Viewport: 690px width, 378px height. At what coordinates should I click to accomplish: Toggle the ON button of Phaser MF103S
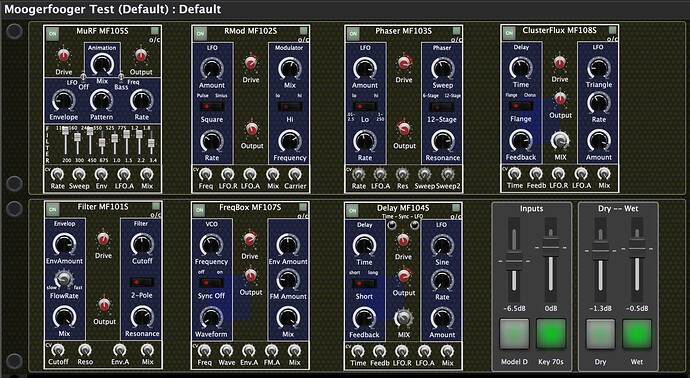coord(353,34)
